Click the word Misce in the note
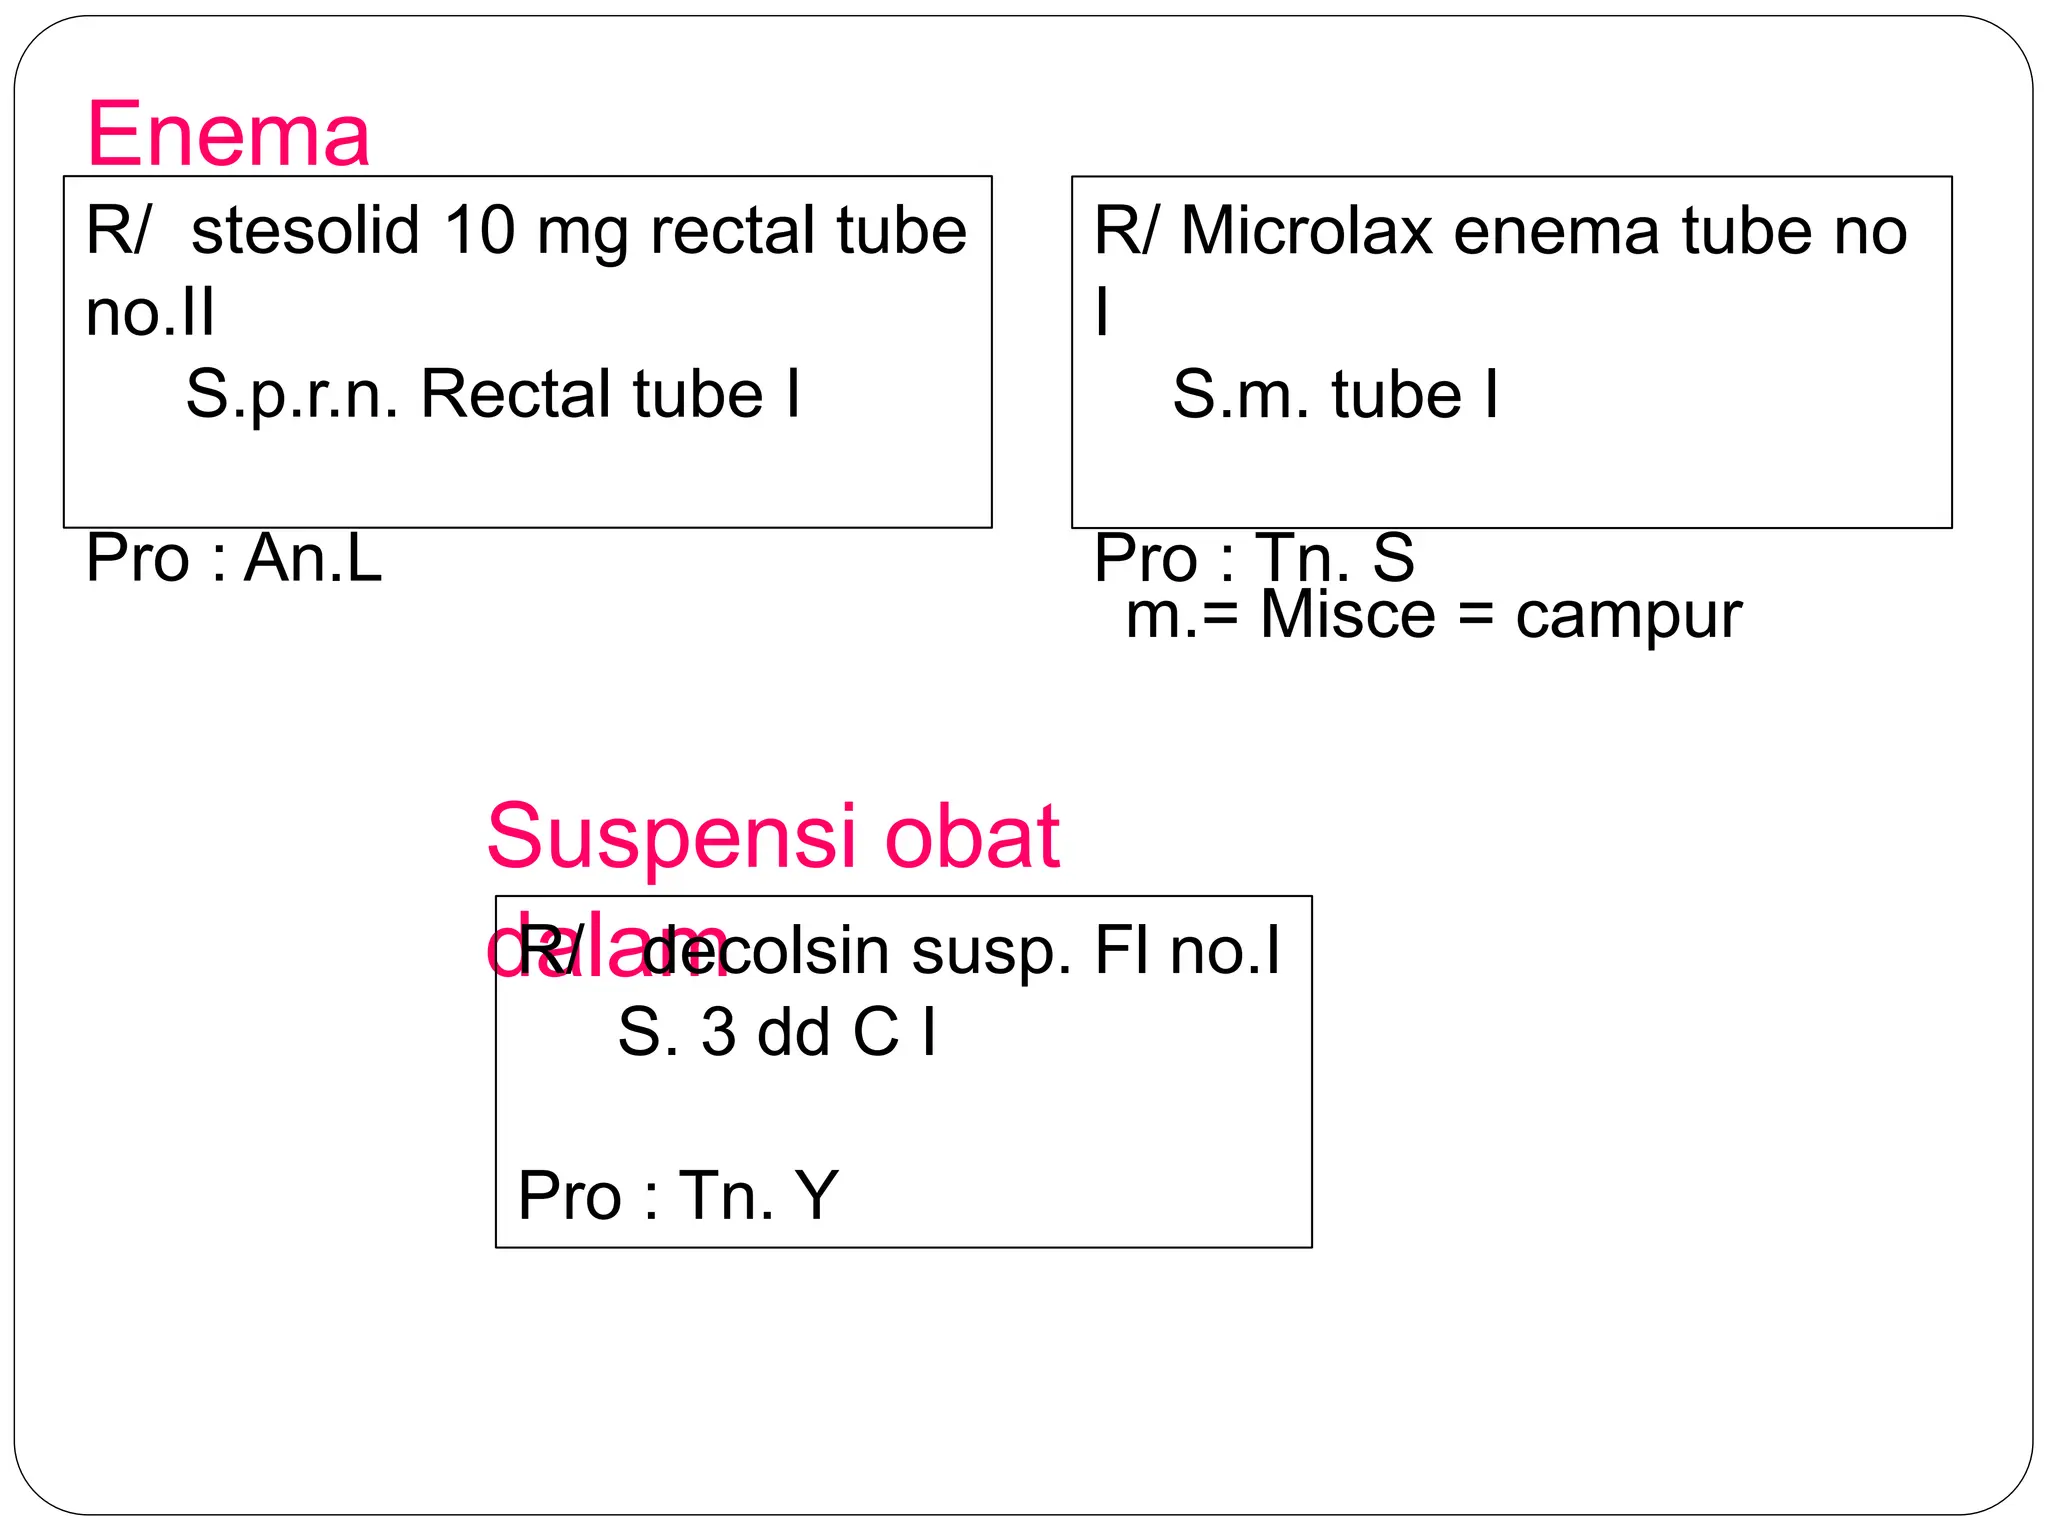The image size is (2048, 1536). [x=1348, y=614]
